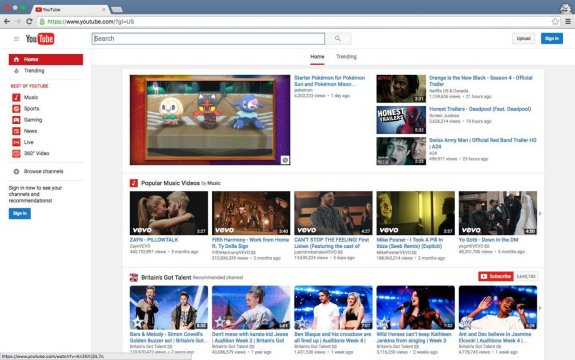
Task: Switch to the Trending tab
Action: coord(346,56)
